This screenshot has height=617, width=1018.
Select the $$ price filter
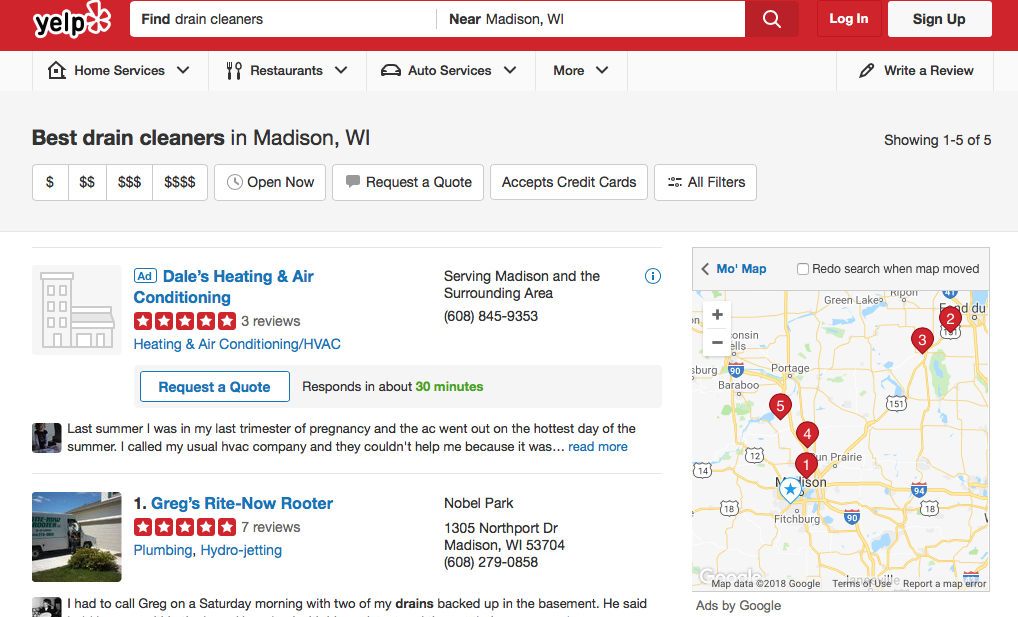(x=87, y=182)
